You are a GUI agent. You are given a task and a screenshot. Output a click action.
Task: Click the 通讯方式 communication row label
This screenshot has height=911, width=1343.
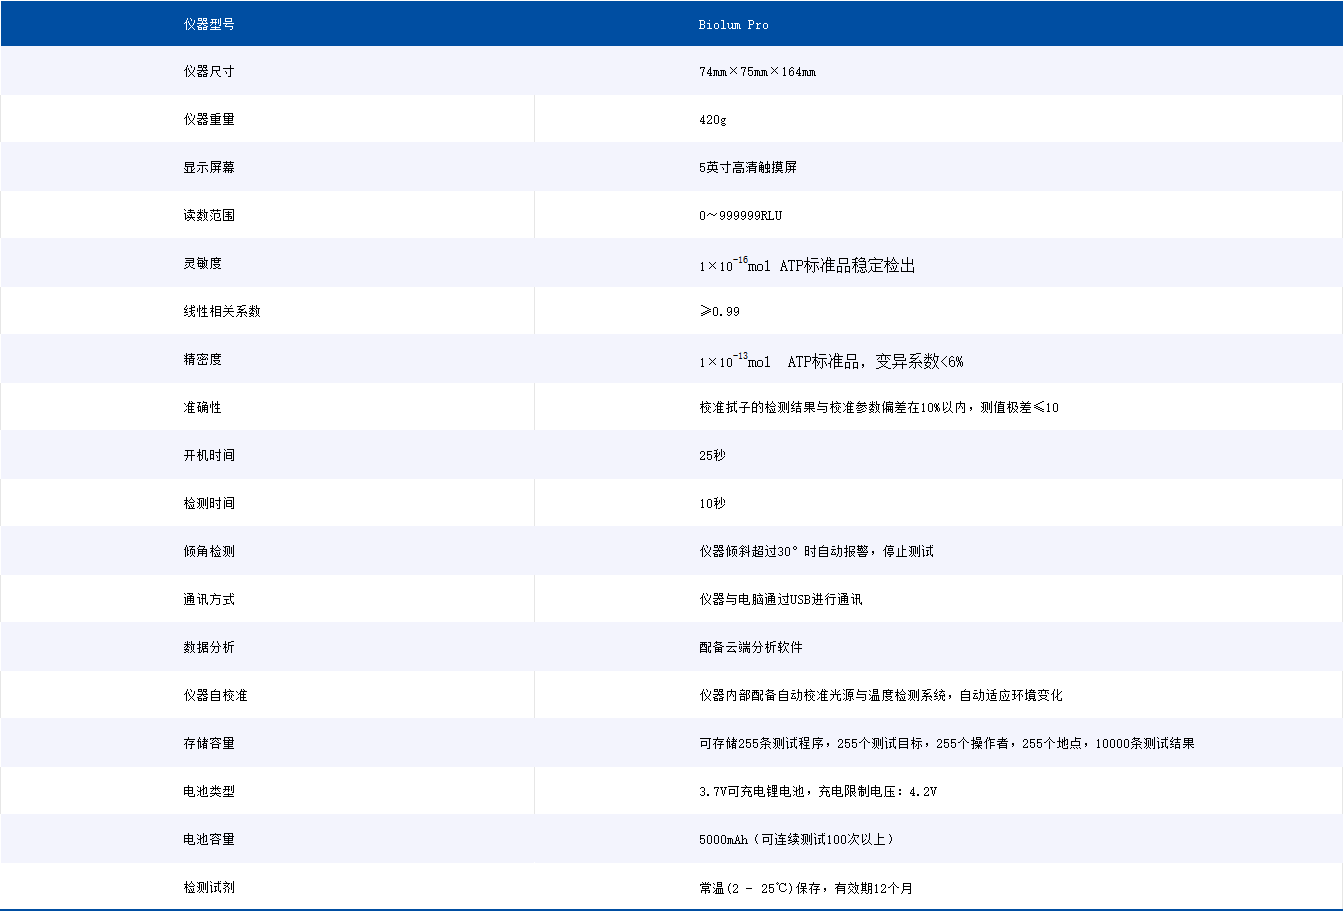[x=207, y=598]
